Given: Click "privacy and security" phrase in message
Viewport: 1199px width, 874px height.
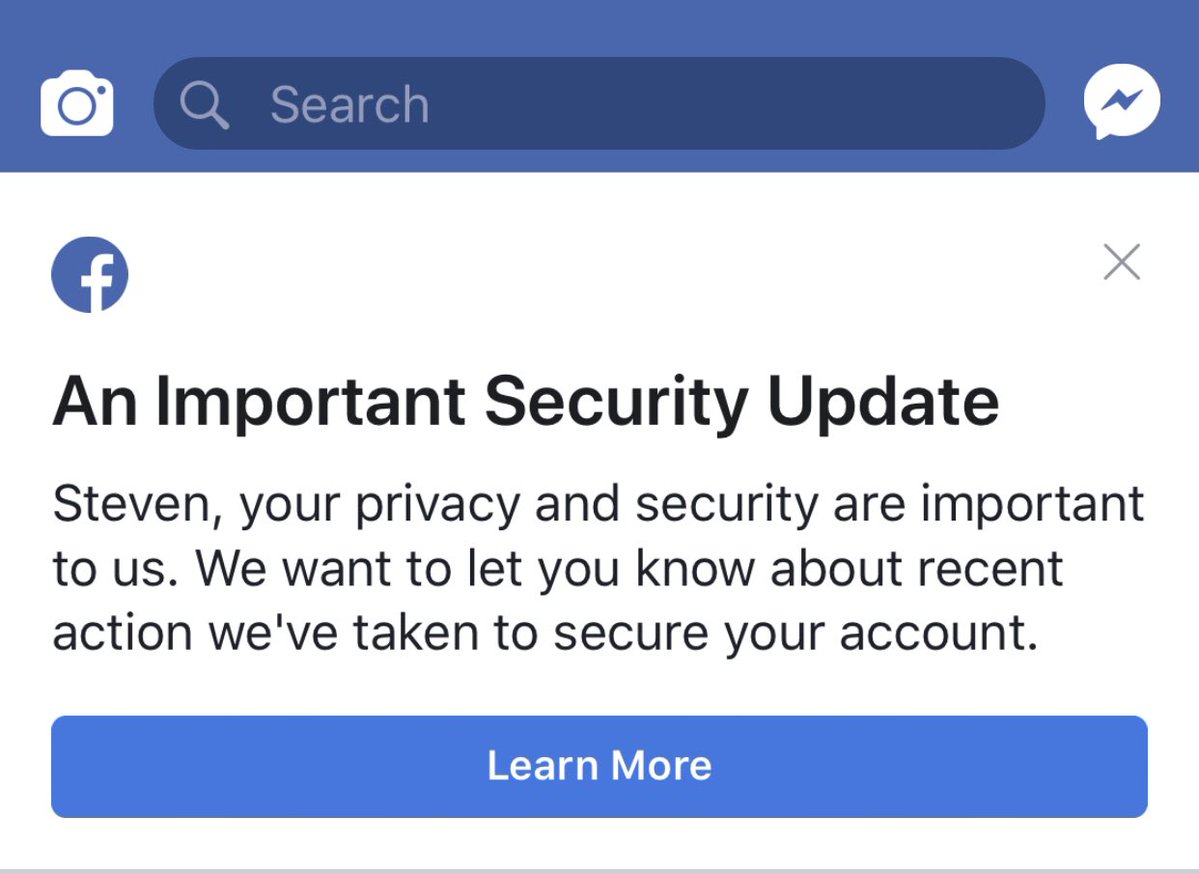Looking at the screenshot, I should coord(587,505).
